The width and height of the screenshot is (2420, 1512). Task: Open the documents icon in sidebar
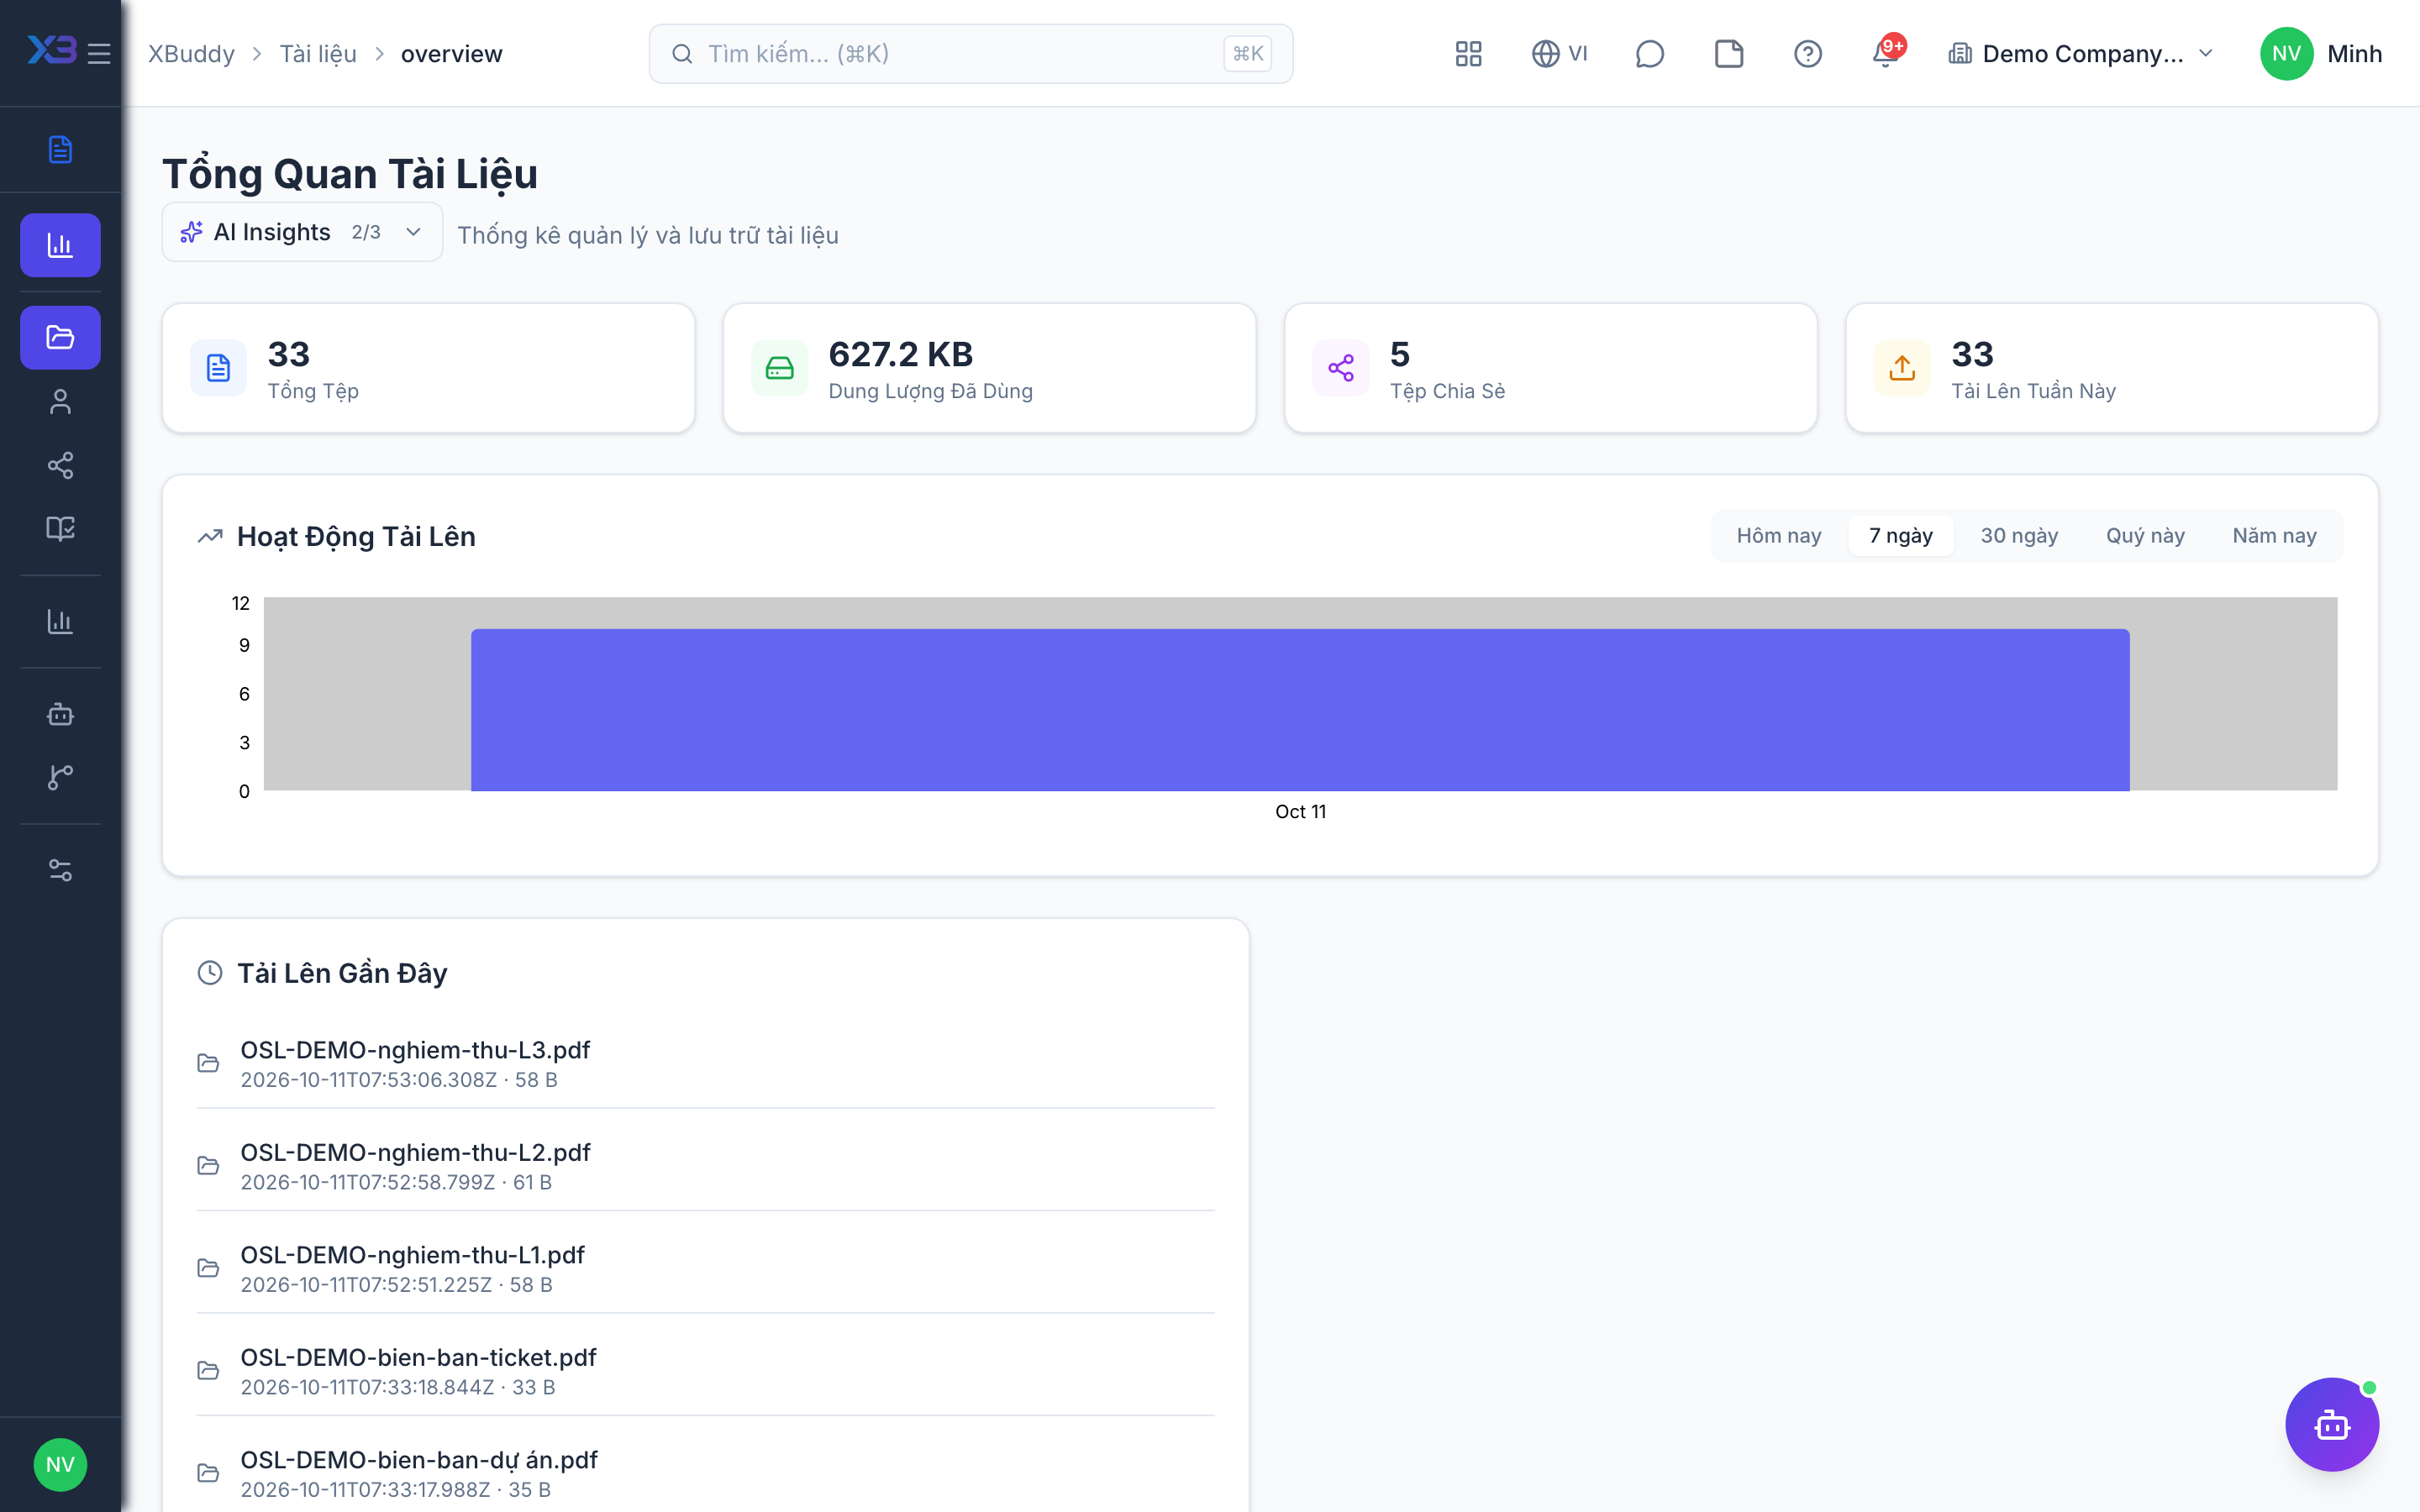60,149
